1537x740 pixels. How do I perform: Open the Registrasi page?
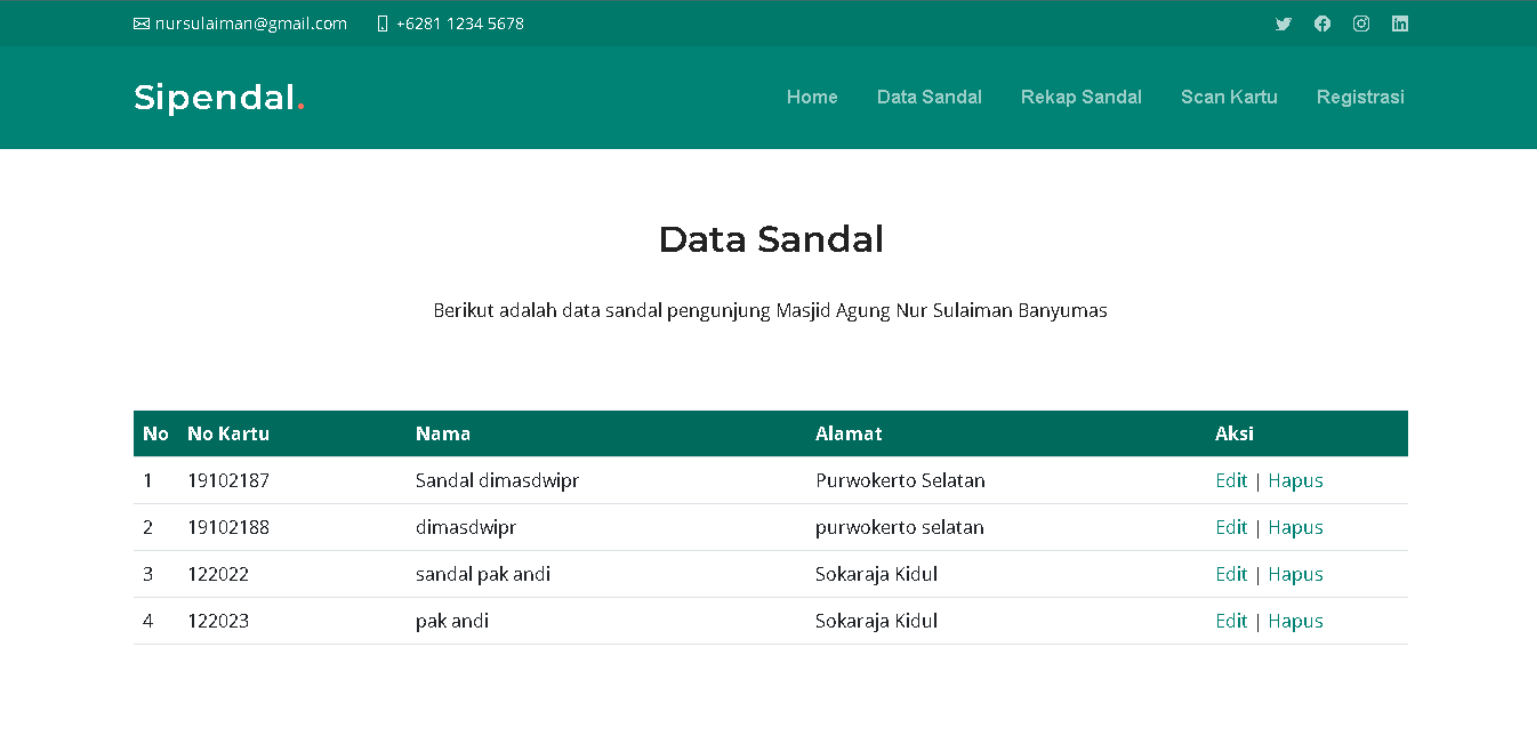1361,97
